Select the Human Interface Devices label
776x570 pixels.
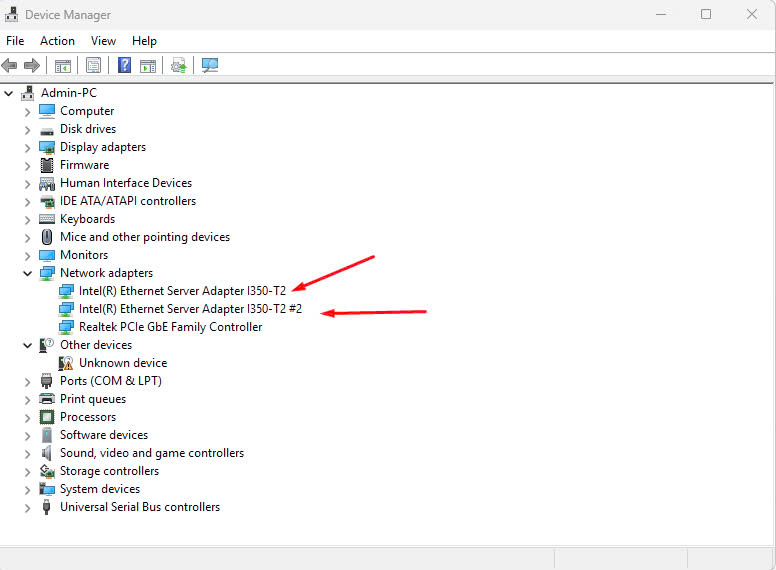[x=126, y=183]
